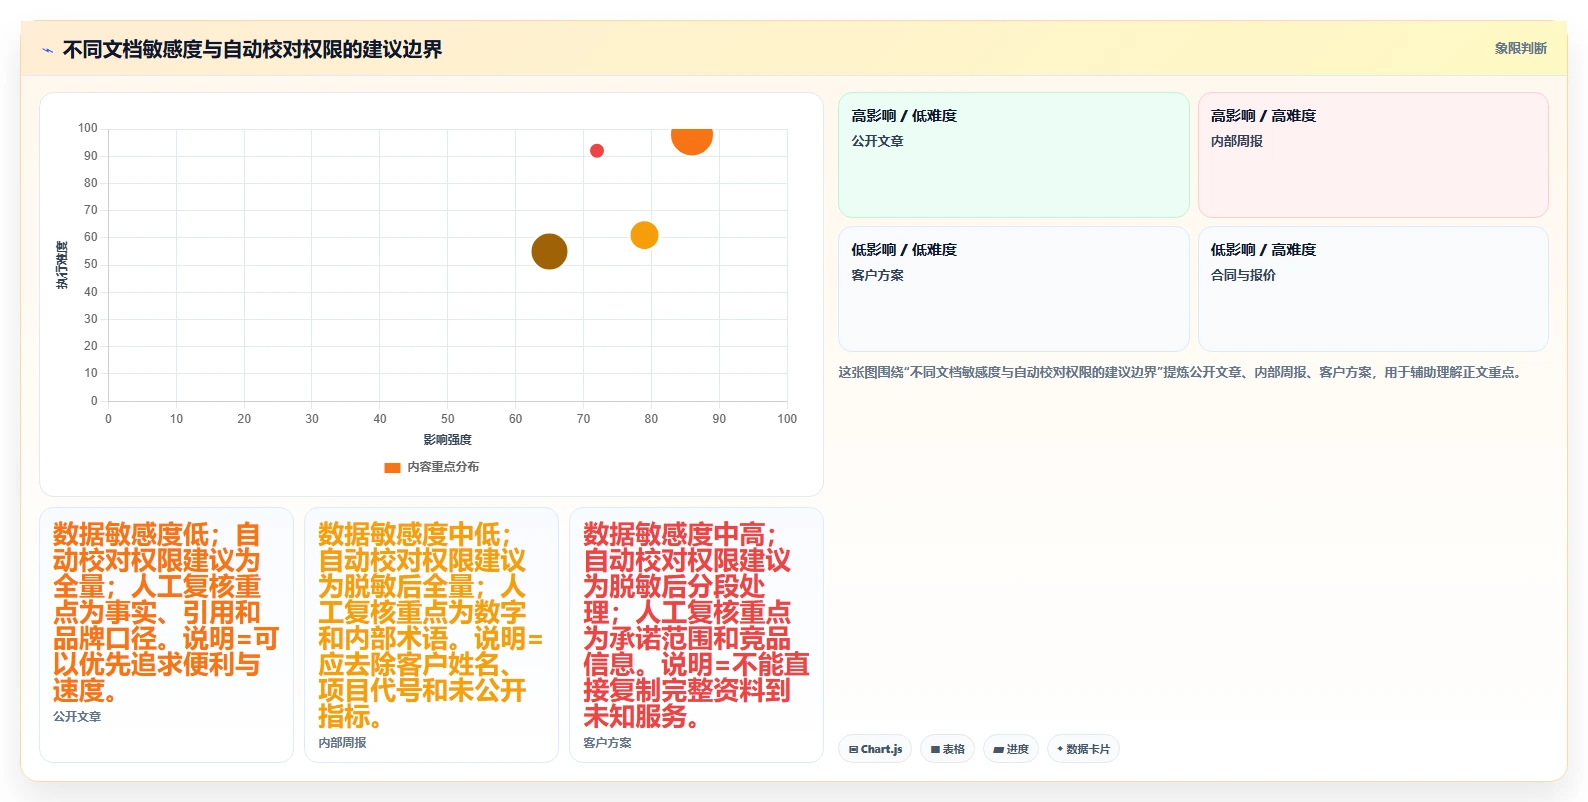1588x802 pixels.
Task: Click the lightning icon beside the title
Action: pyautogui.click(x=47, y=50)
